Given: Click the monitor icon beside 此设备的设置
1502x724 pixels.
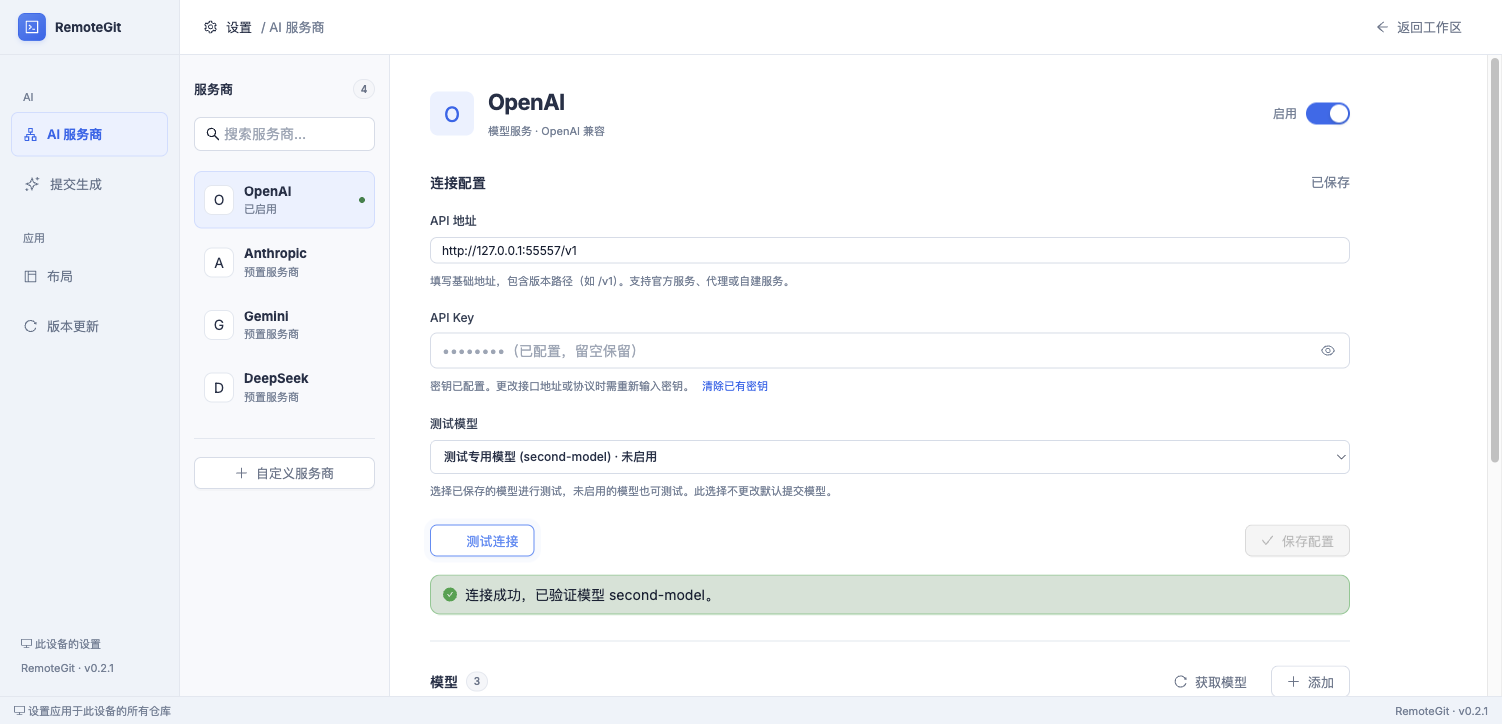Looking at the screenshot, I should point(26,644).
